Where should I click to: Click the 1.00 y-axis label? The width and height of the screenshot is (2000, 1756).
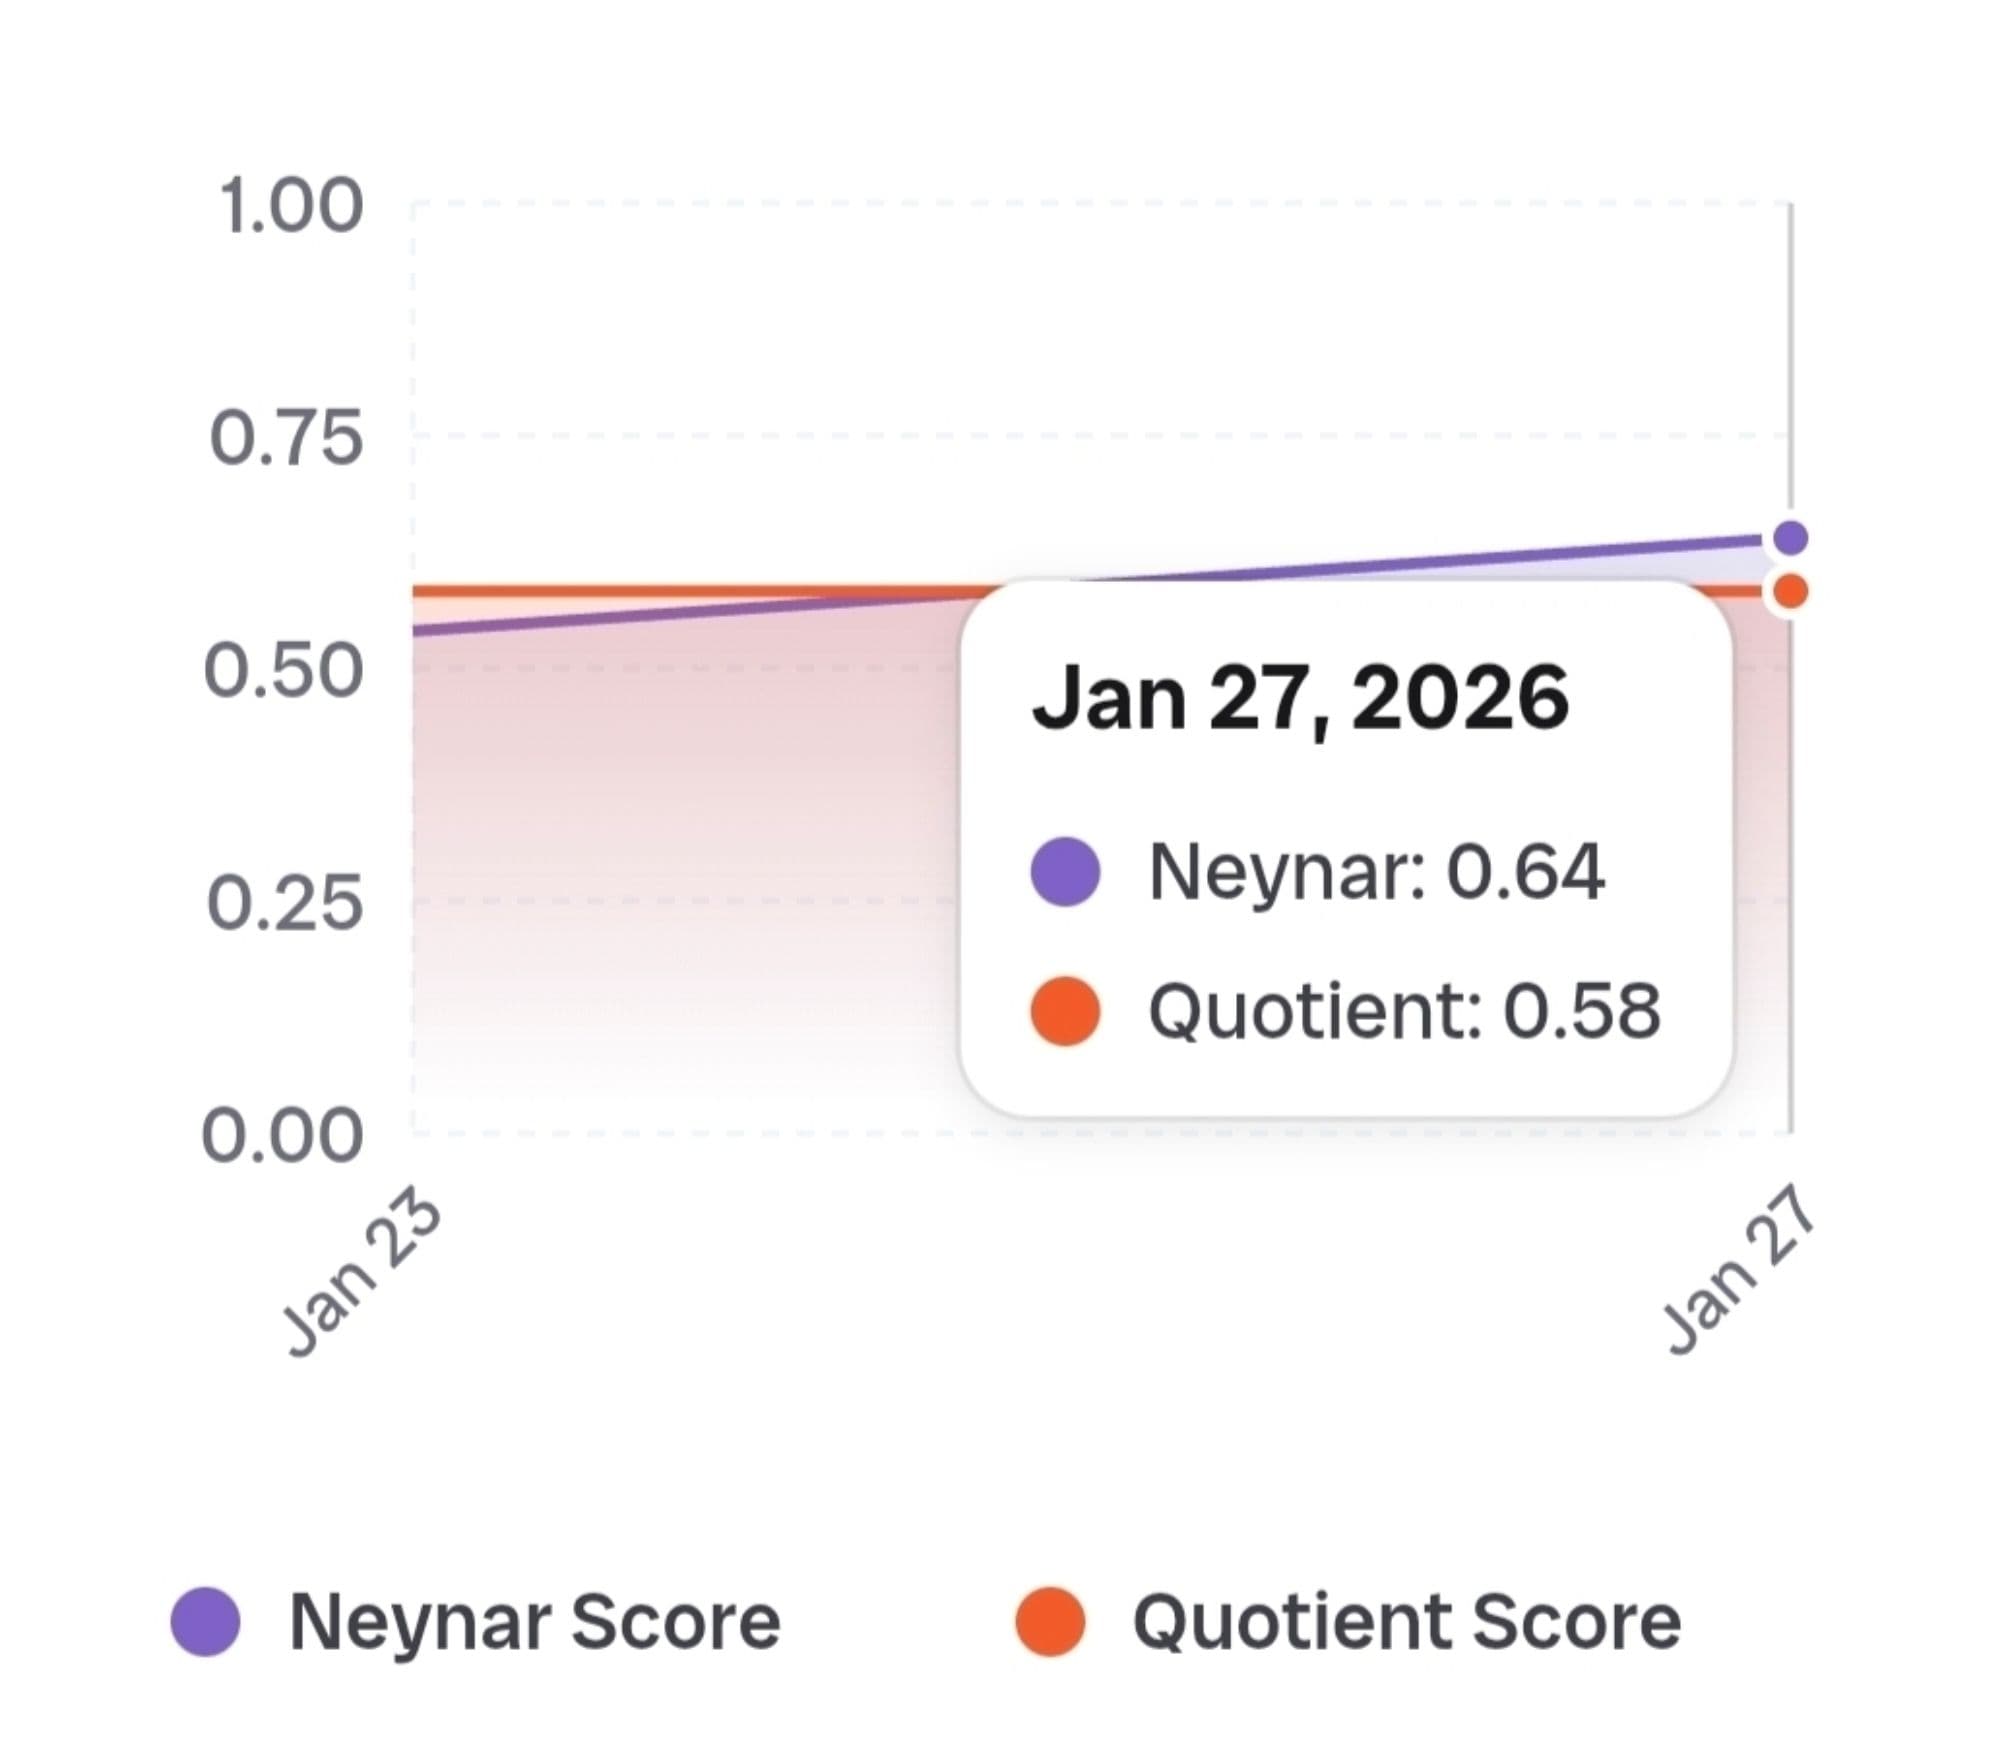[x=291, y=206]
